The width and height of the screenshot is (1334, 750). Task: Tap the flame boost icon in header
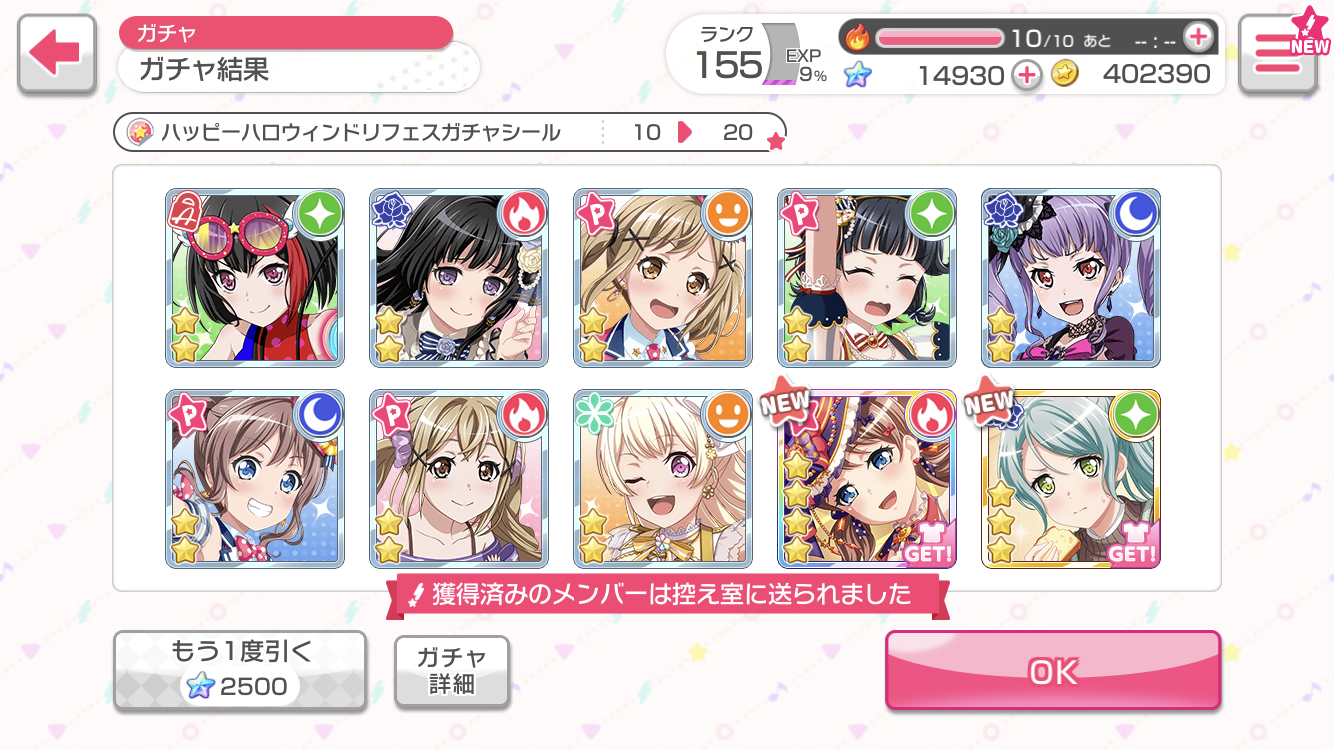coord(858,38)
